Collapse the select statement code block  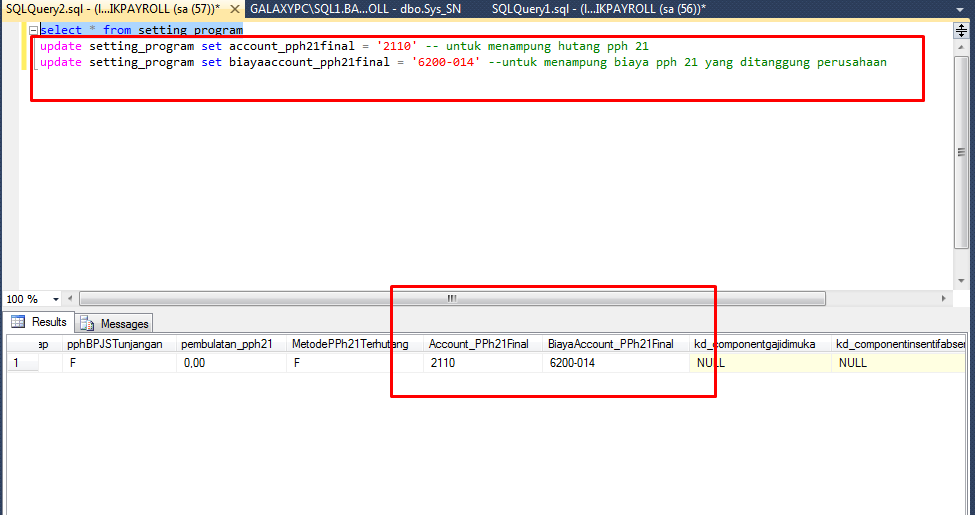pyautogui.click(x=34, y=31)
